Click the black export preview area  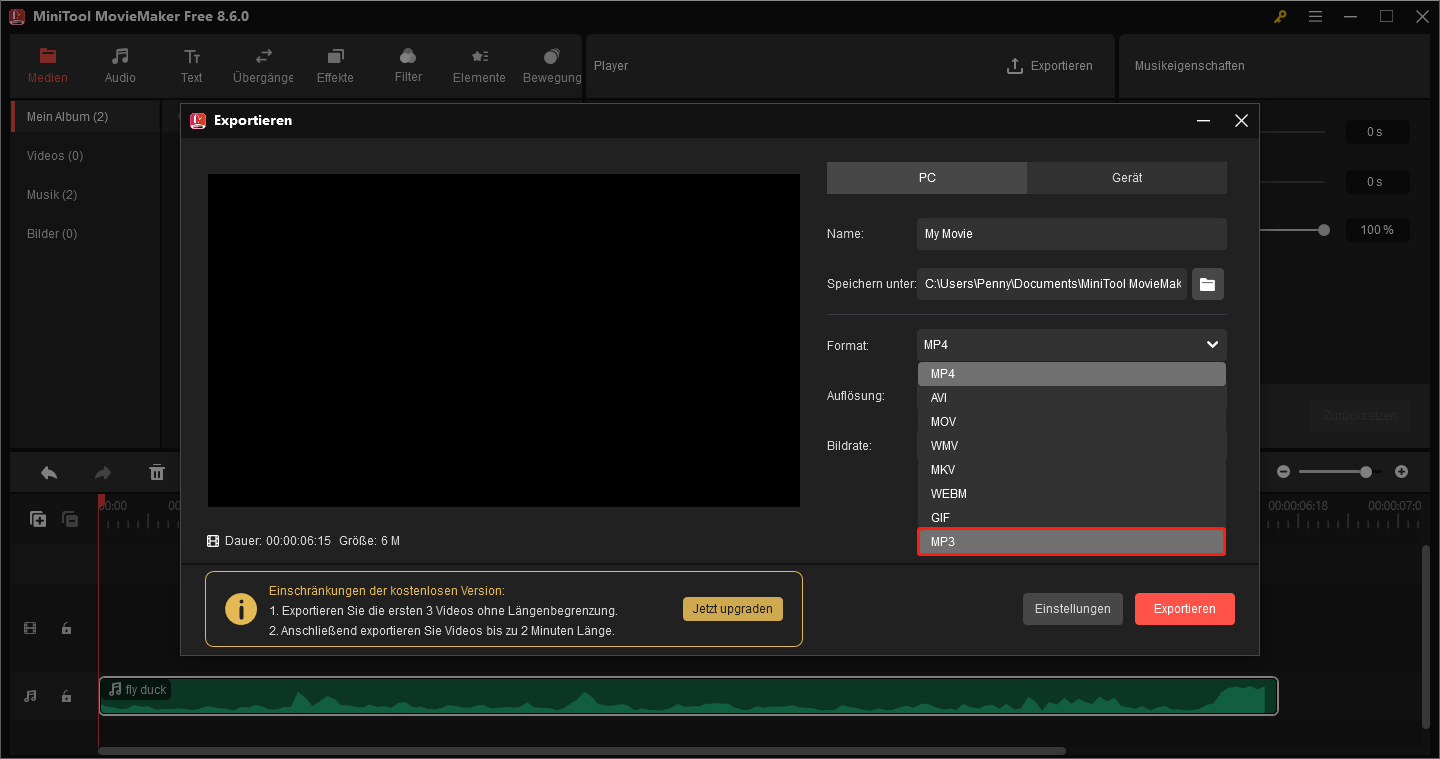click(x=504, y=340)
